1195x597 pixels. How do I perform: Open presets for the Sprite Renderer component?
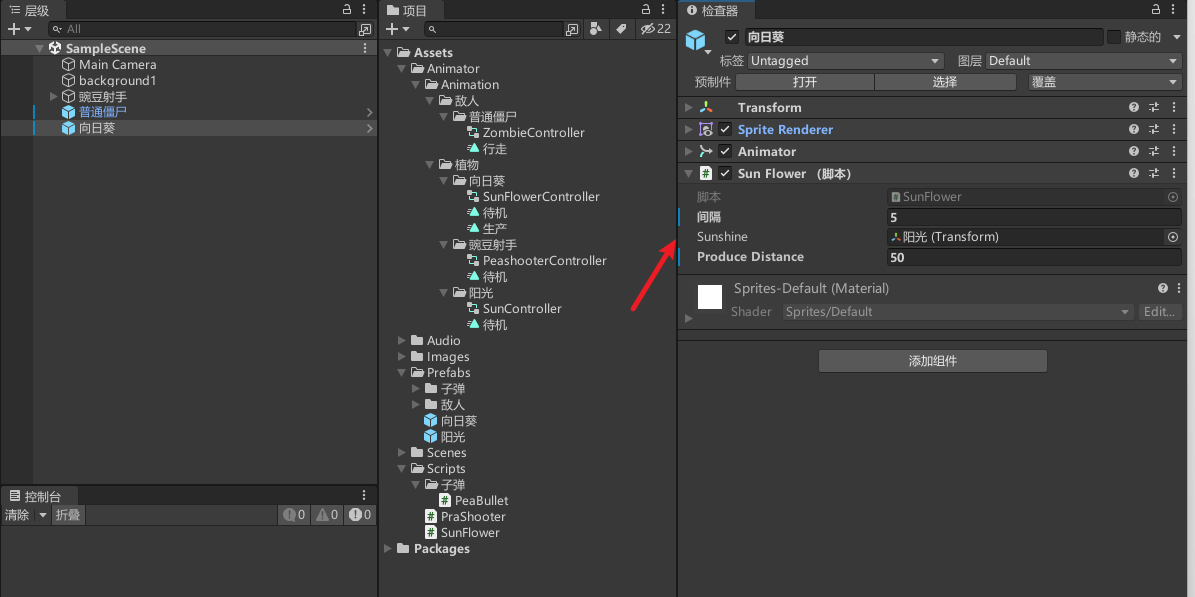click(1154, 130)
